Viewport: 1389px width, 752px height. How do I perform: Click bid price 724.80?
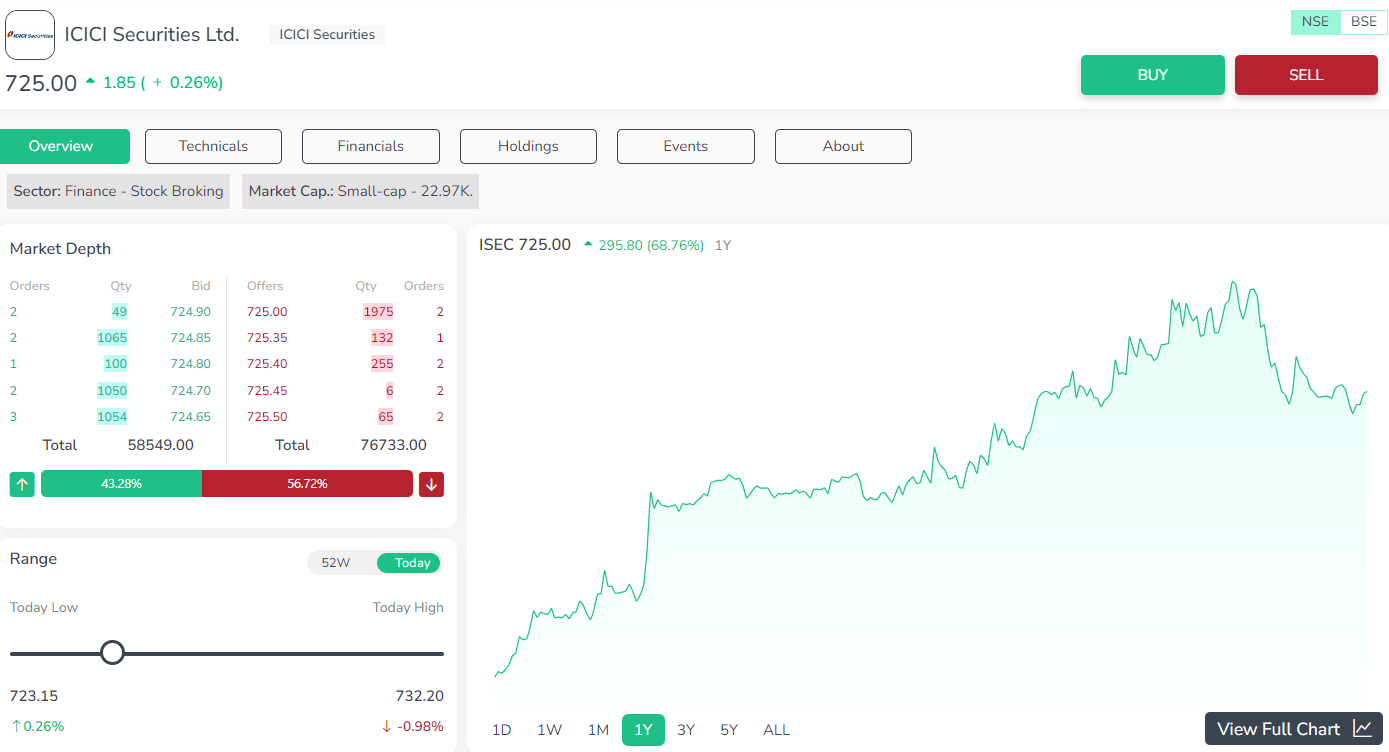tap(190, 364)
